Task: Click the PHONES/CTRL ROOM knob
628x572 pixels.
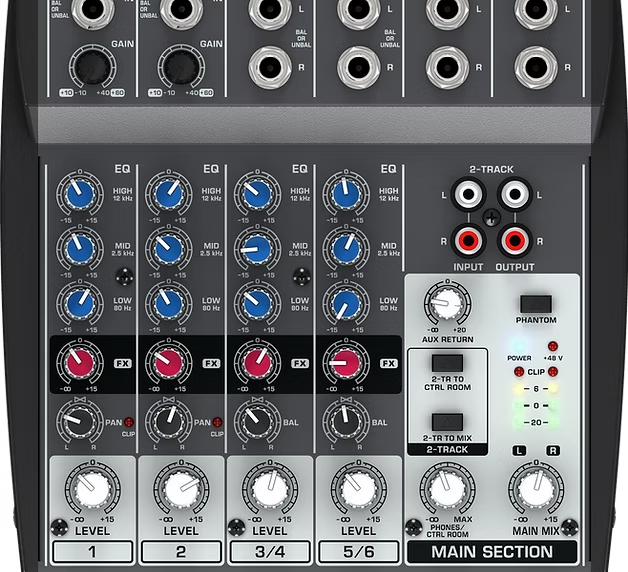Action: [x=447, y=489]
